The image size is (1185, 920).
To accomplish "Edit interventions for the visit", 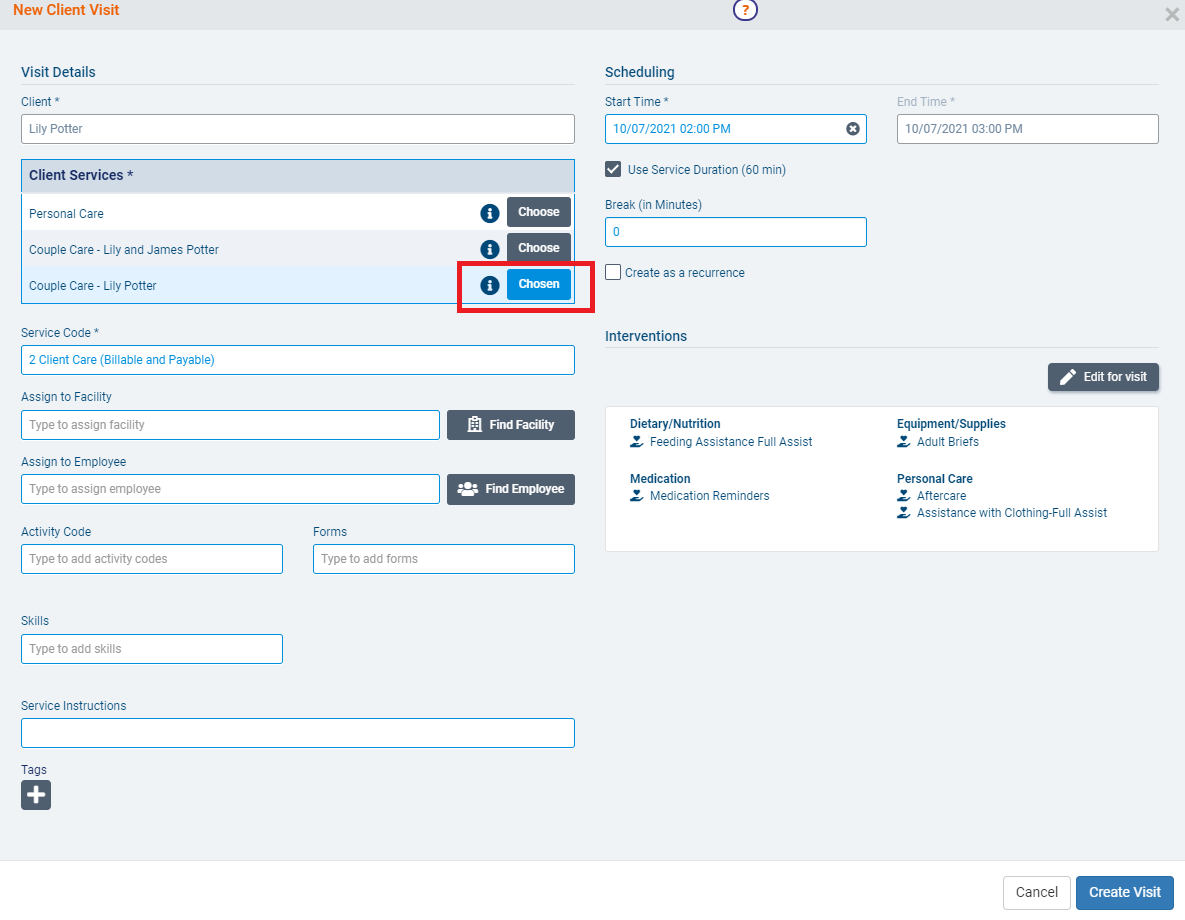I will point(1103,377).
